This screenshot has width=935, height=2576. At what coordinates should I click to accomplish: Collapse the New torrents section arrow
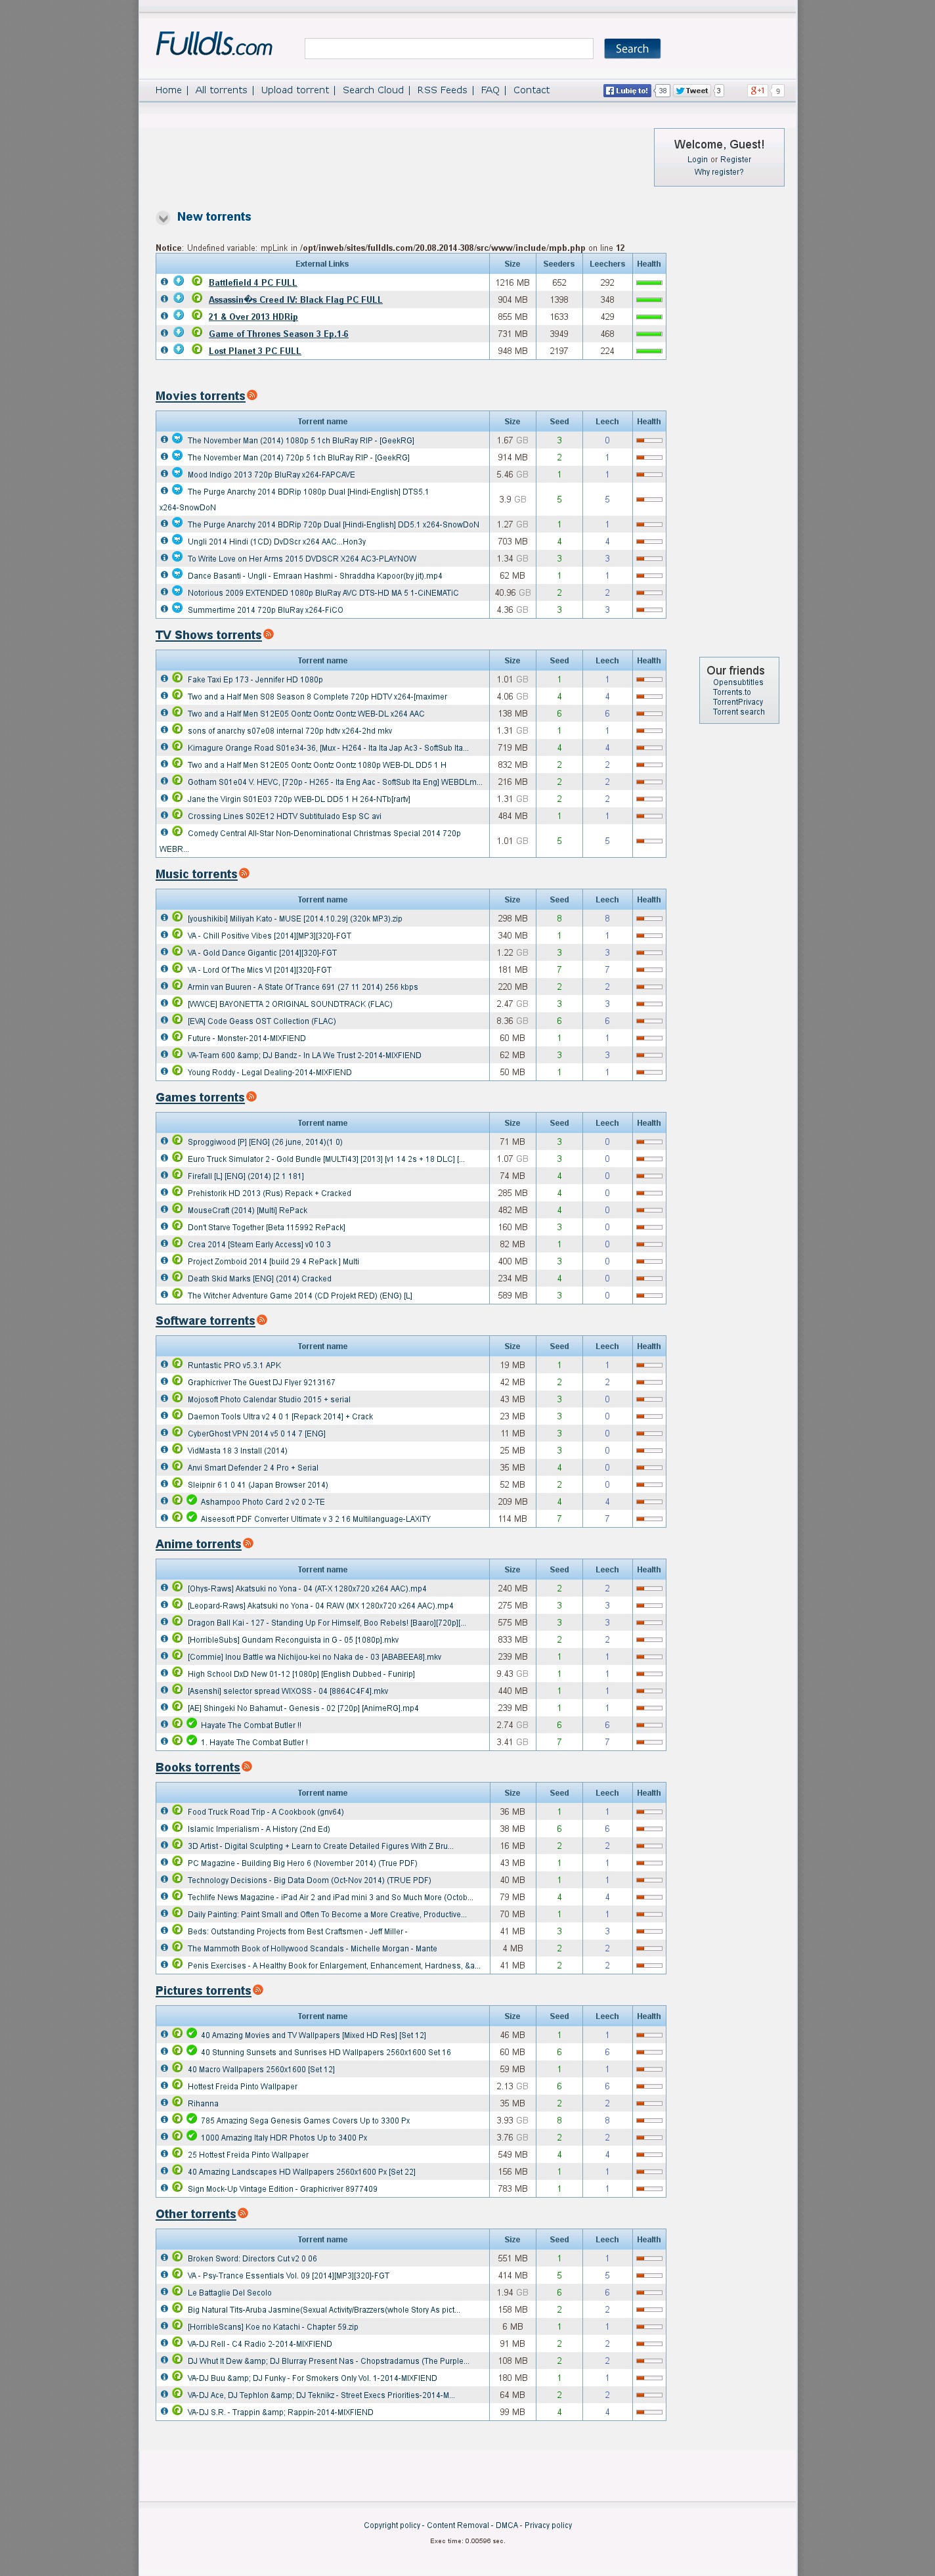[163, 218]
